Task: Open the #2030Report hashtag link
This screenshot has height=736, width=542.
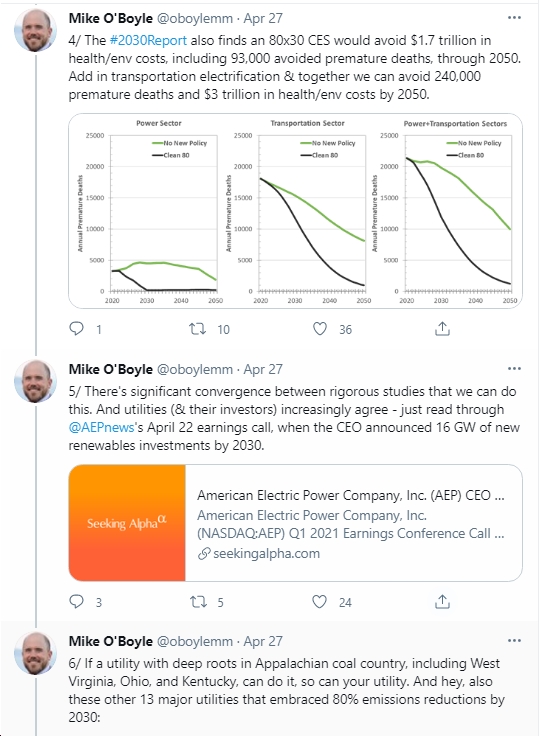Action: 148,40
